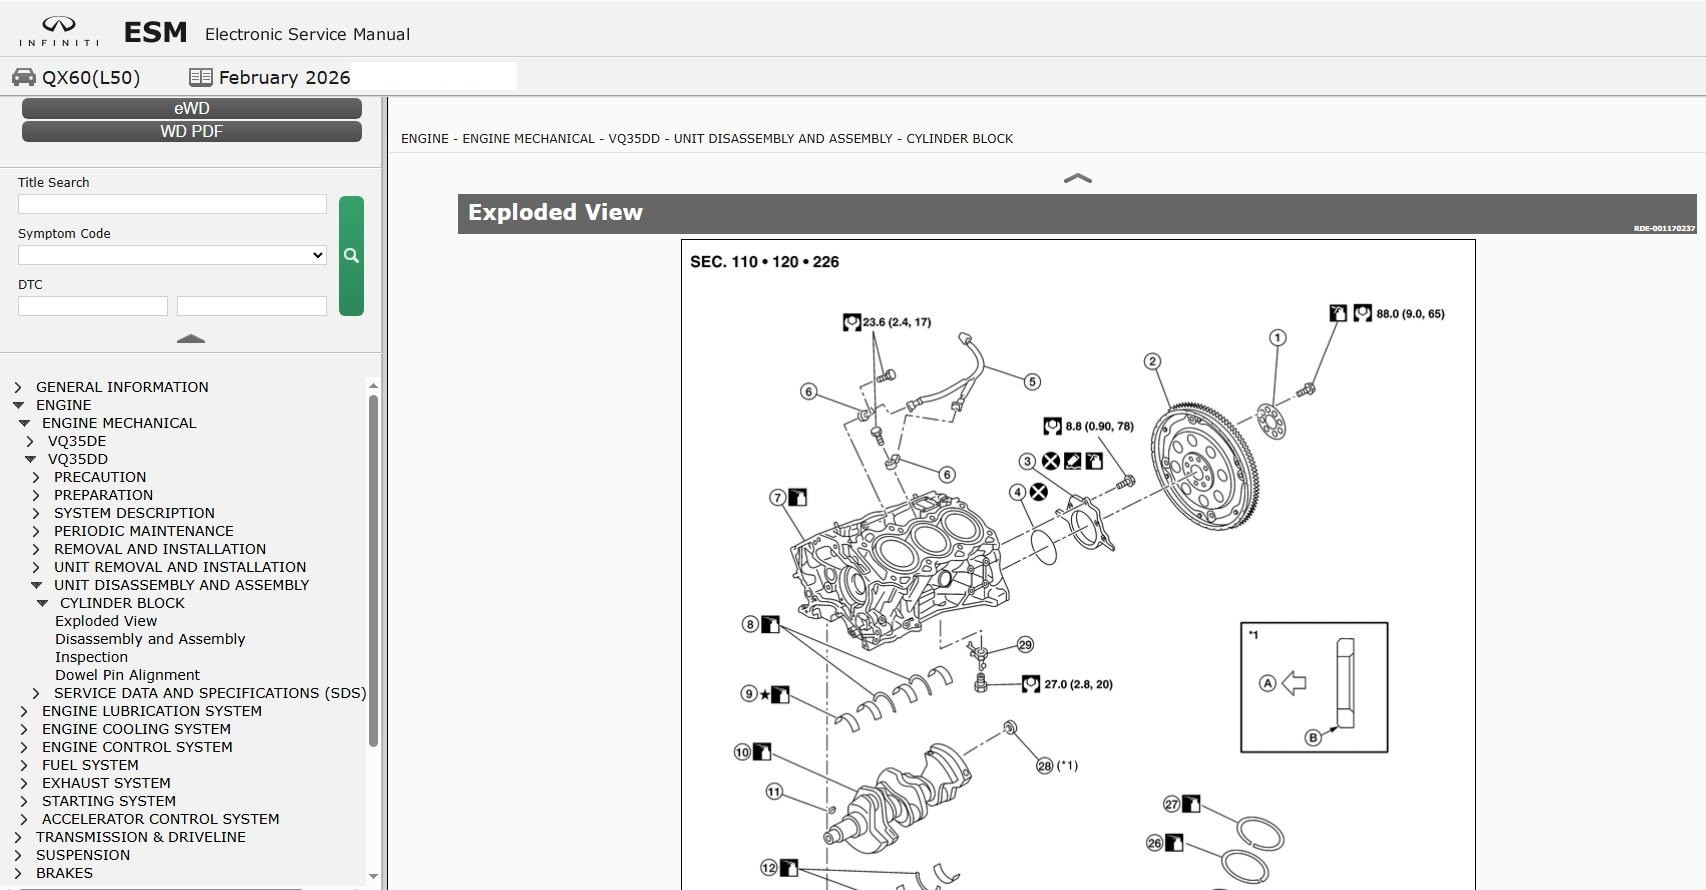
Task: Expand the GENERAL INFORMATION tree node
Action: (18, 387)
